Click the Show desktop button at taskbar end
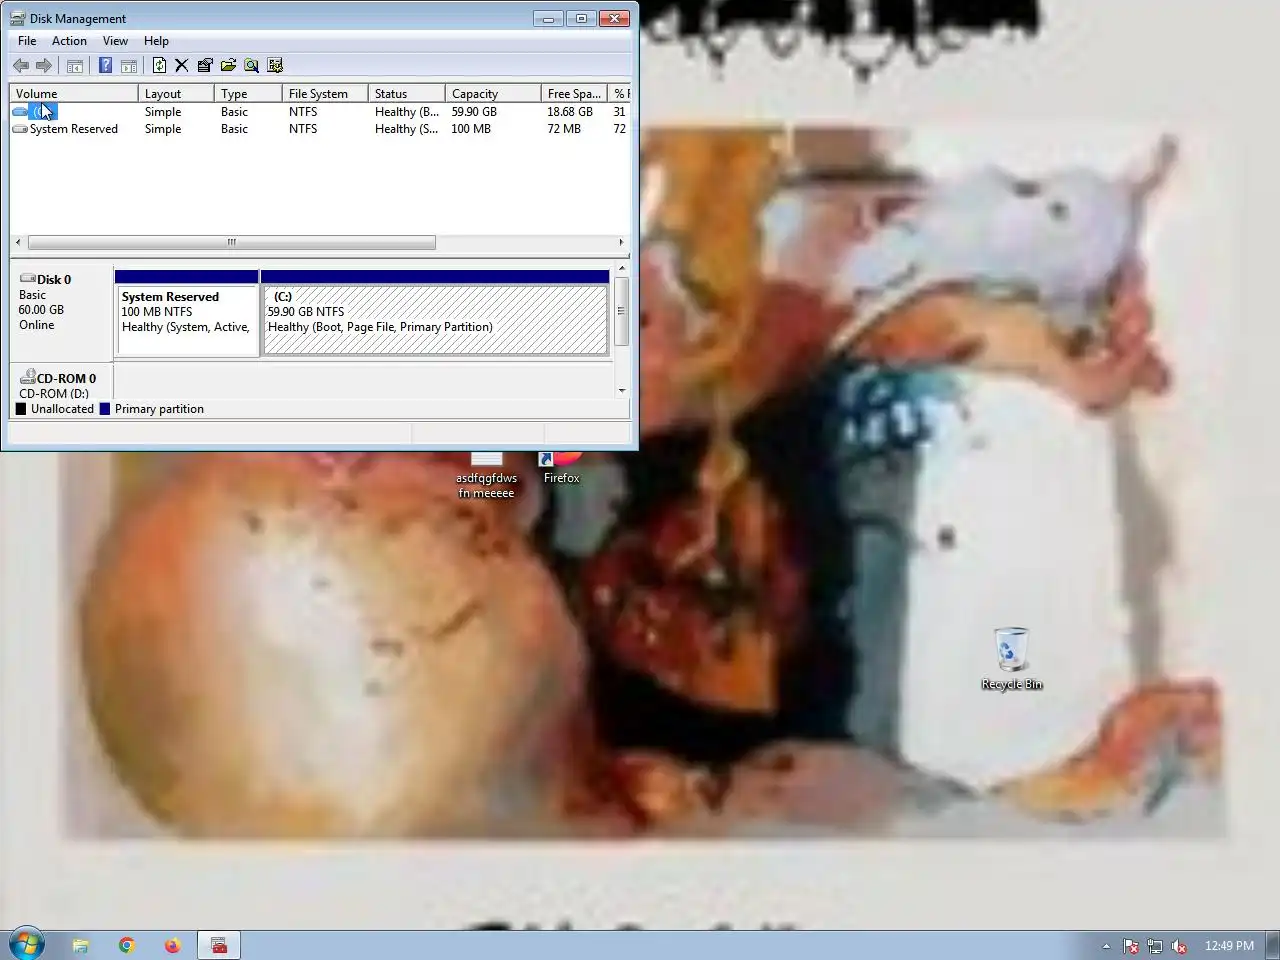Viewport: 1280px width, 960px height. 1272,945
